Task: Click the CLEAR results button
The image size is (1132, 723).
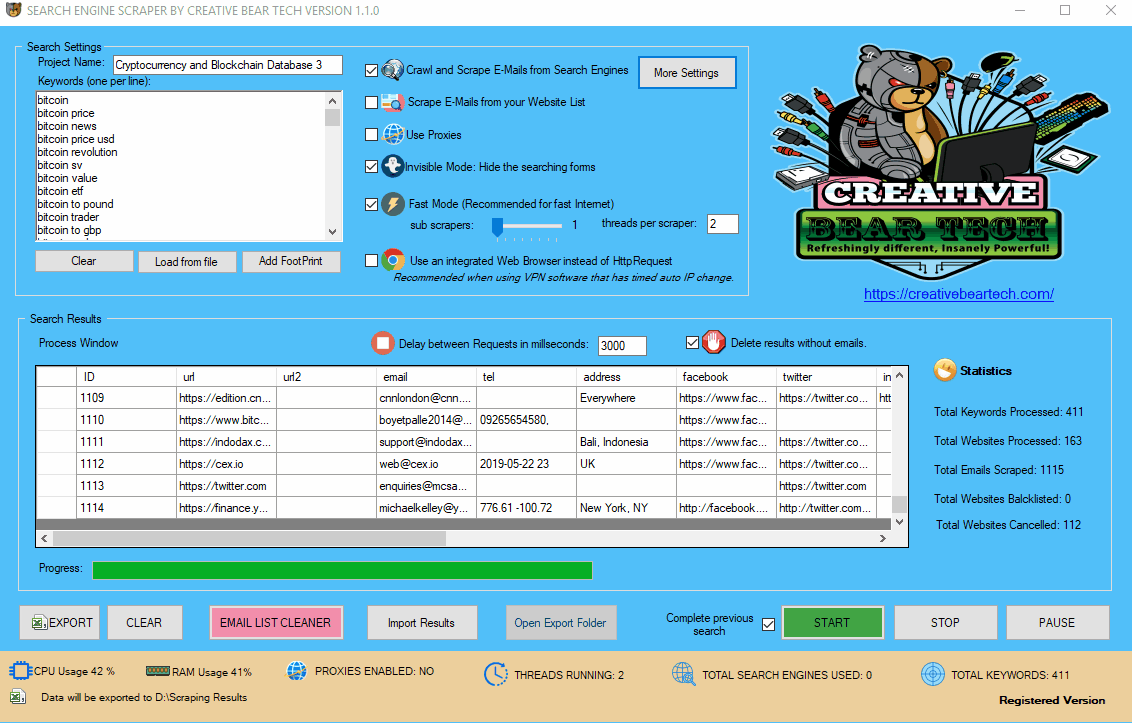Action: [144, 623]
